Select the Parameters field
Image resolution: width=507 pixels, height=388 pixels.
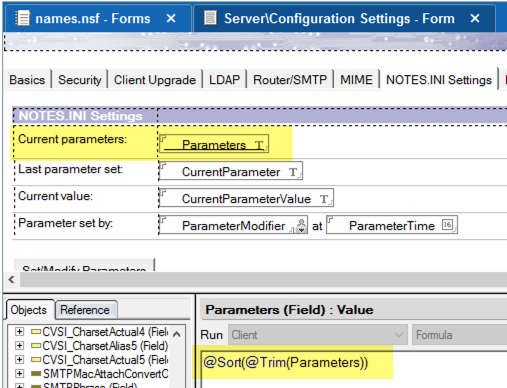pos(214,144)
